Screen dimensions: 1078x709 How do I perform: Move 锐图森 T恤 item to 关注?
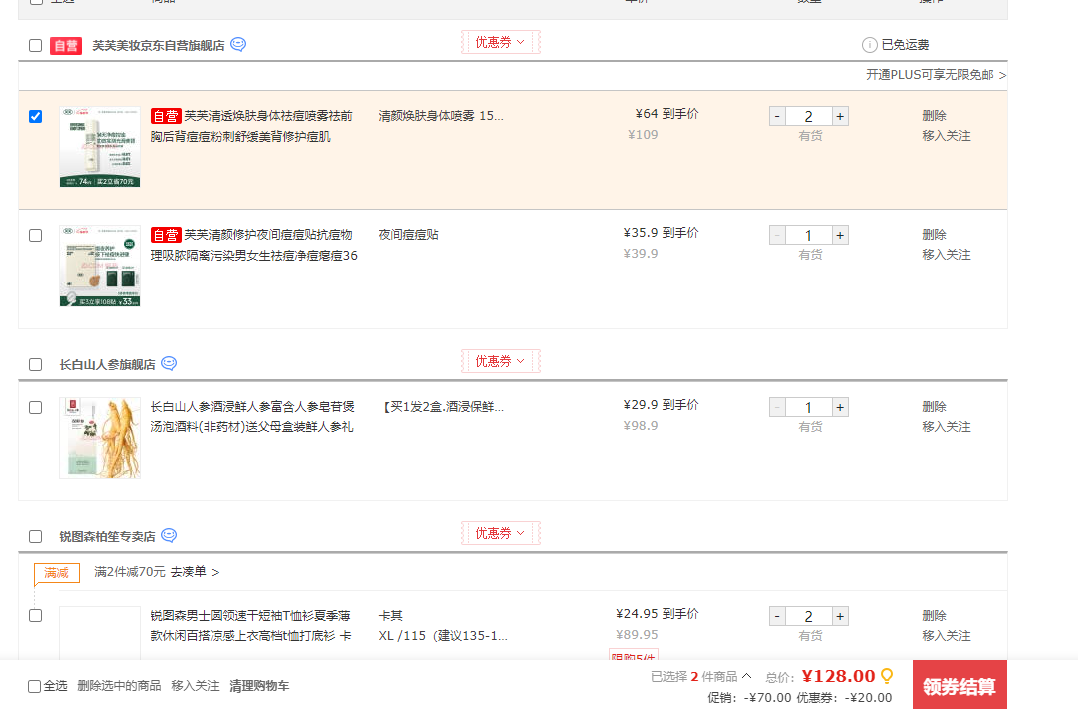(x=946, y=636)
